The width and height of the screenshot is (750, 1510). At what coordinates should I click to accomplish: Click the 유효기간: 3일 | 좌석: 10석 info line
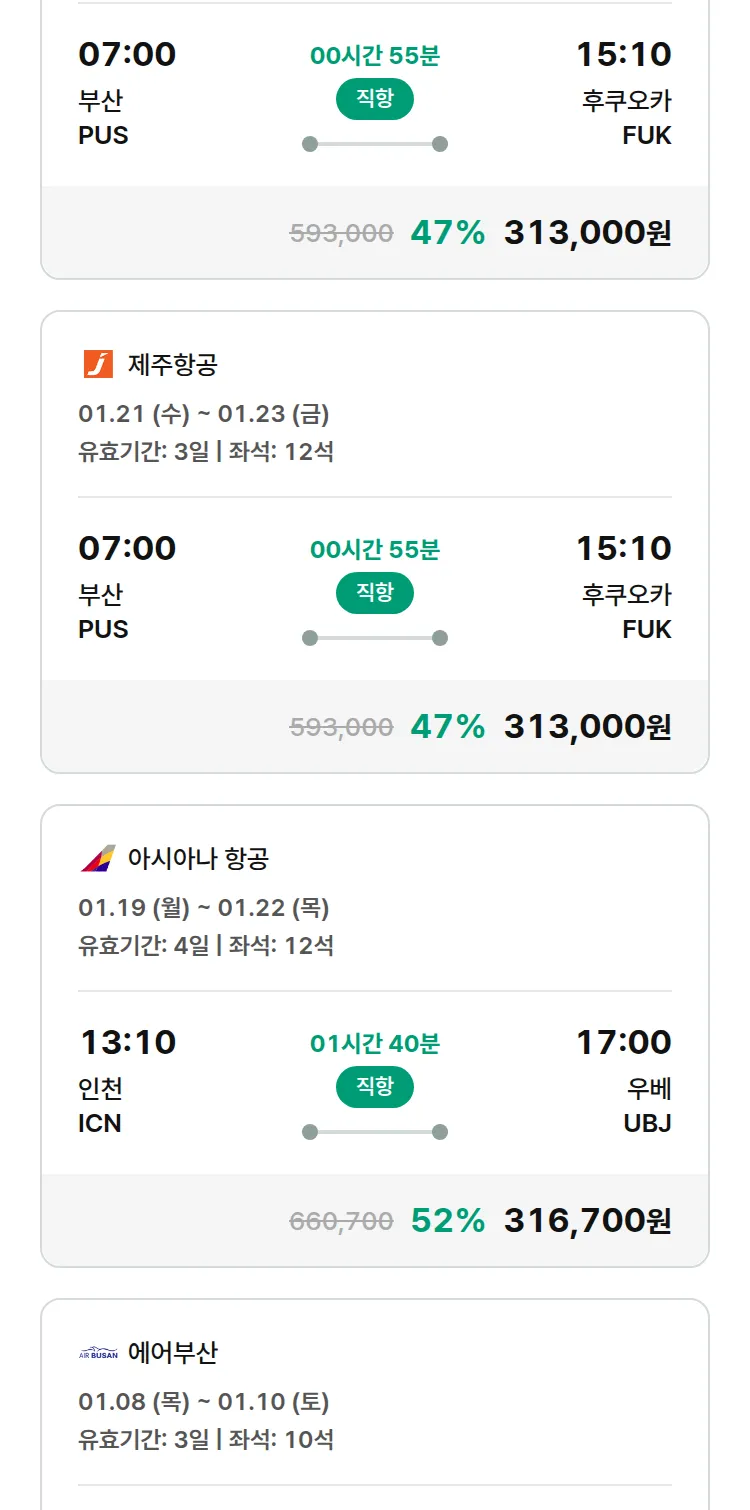pos(206,1439)
